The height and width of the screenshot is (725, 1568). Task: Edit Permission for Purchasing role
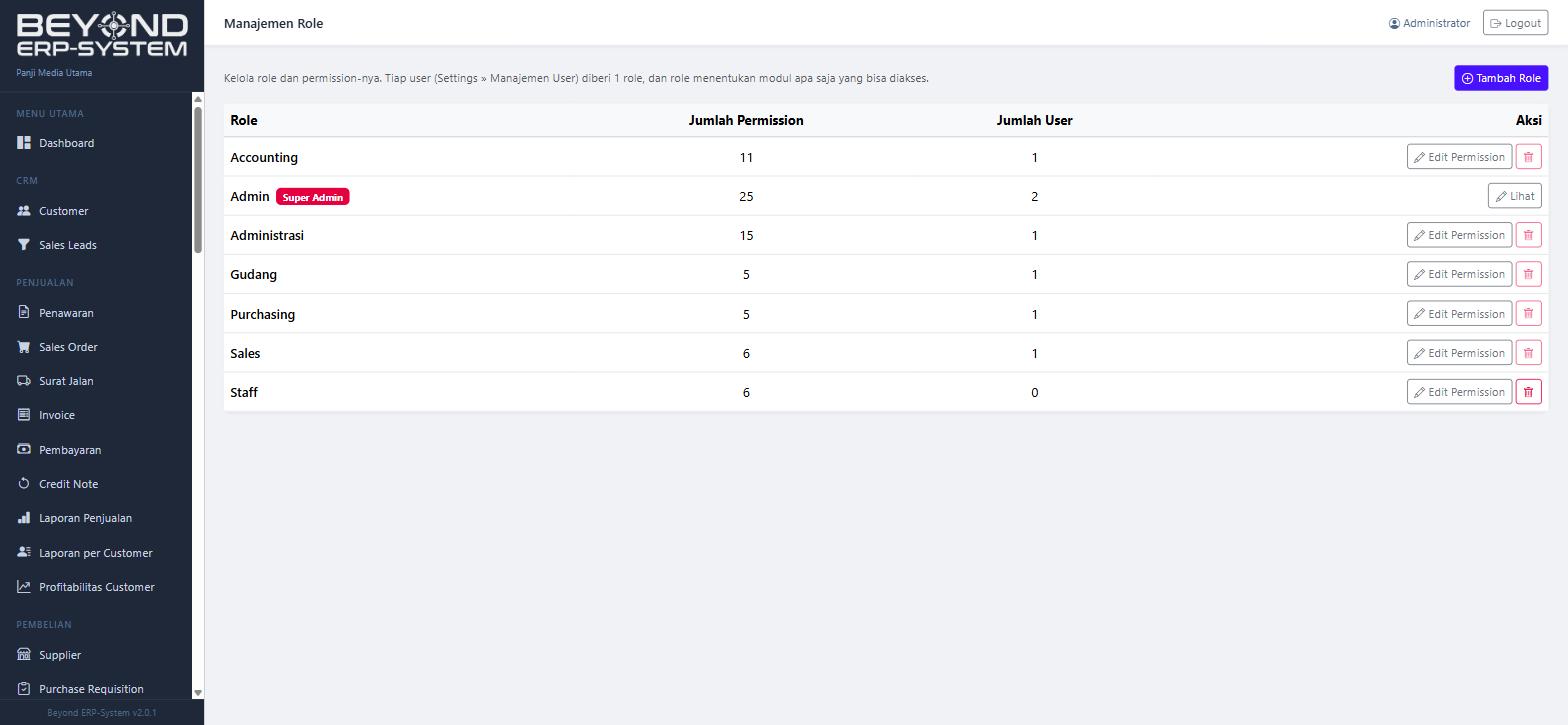tap(1459, 314)
